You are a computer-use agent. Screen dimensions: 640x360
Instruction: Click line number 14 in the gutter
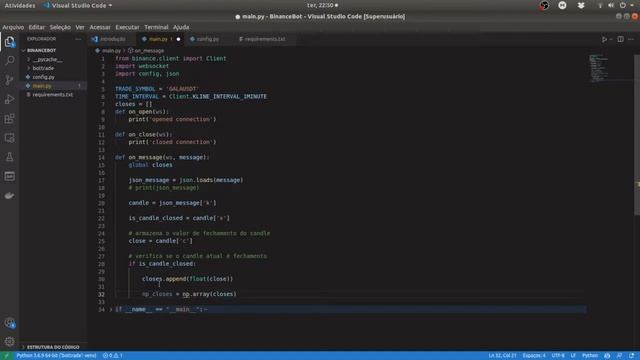[x=101, y=158]
